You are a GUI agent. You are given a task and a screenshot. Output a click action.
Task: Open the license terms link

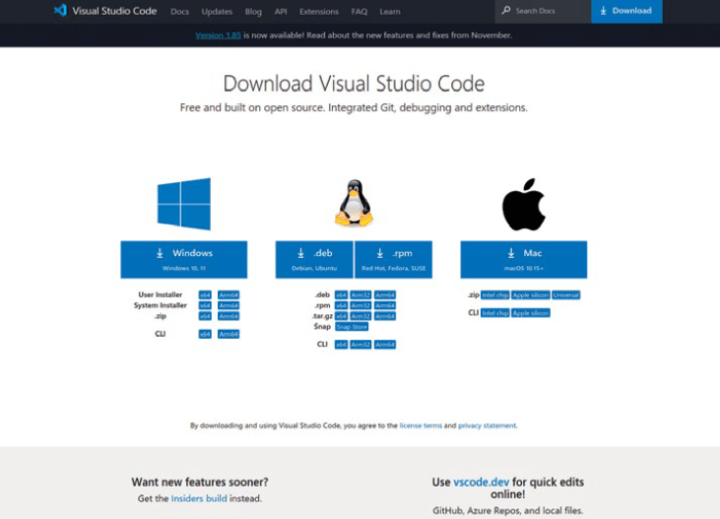point(420,425)
